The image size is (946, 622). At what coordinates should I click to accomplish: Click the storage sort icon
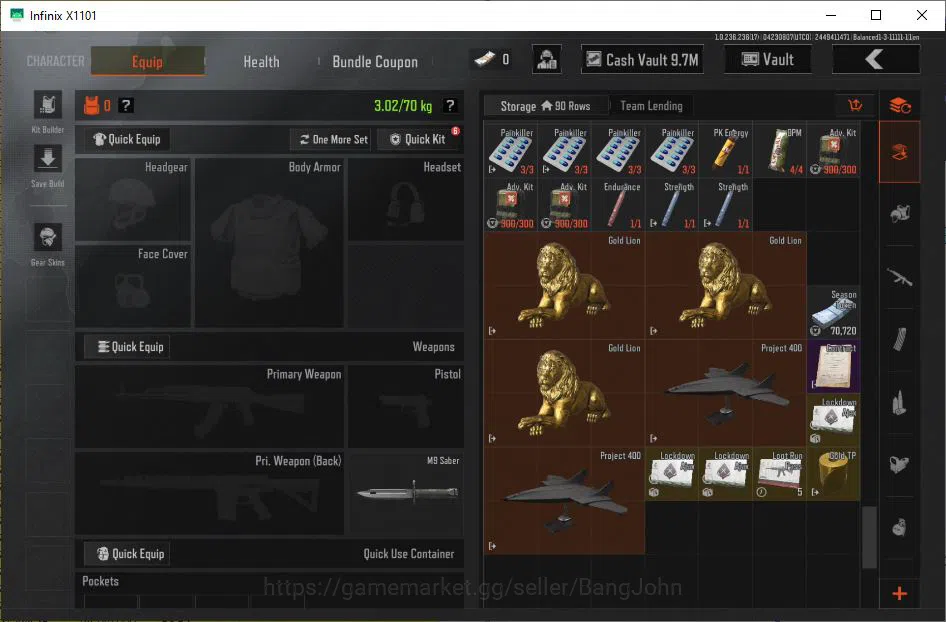coord(855,106)
